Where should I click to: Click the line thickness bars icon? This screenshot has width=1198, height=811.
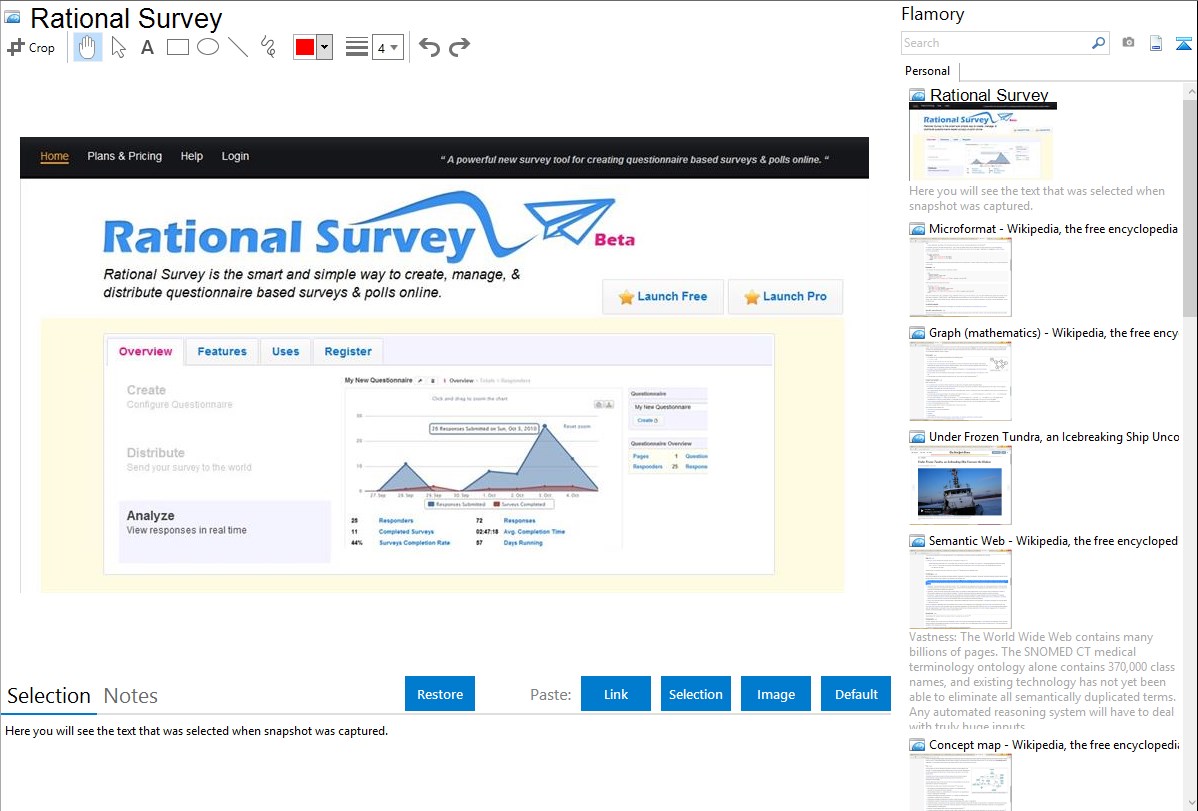click(x=357, y=47)
